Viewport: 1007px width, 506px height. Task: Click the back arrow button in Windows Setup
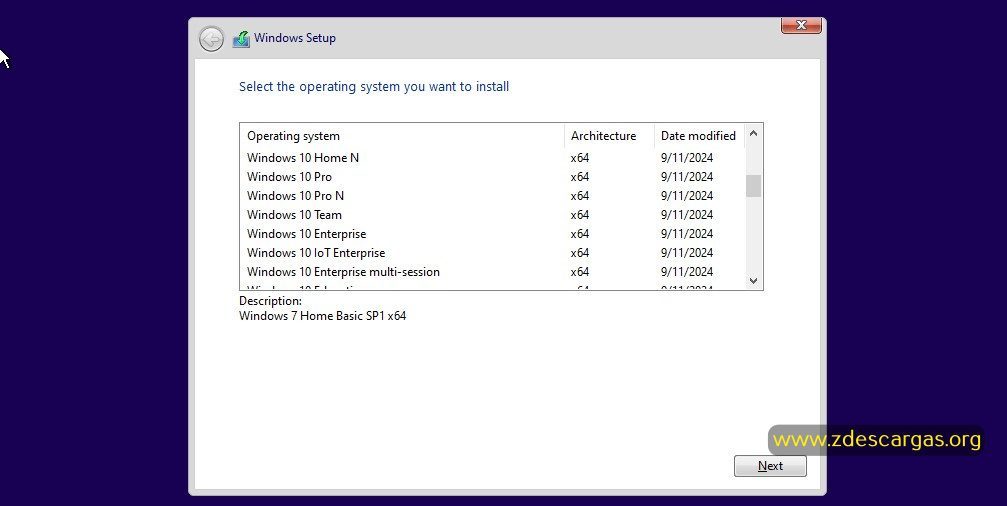pos(211,39)
